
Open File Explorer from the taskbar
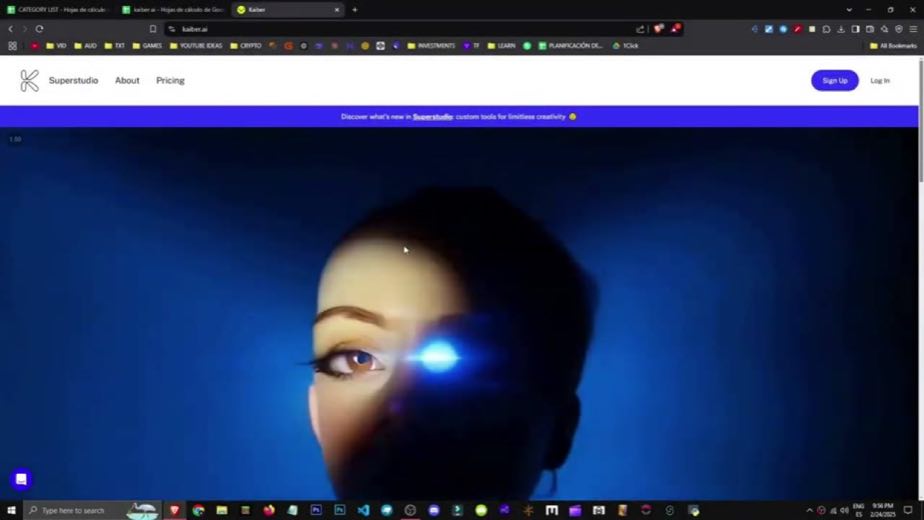222,511
